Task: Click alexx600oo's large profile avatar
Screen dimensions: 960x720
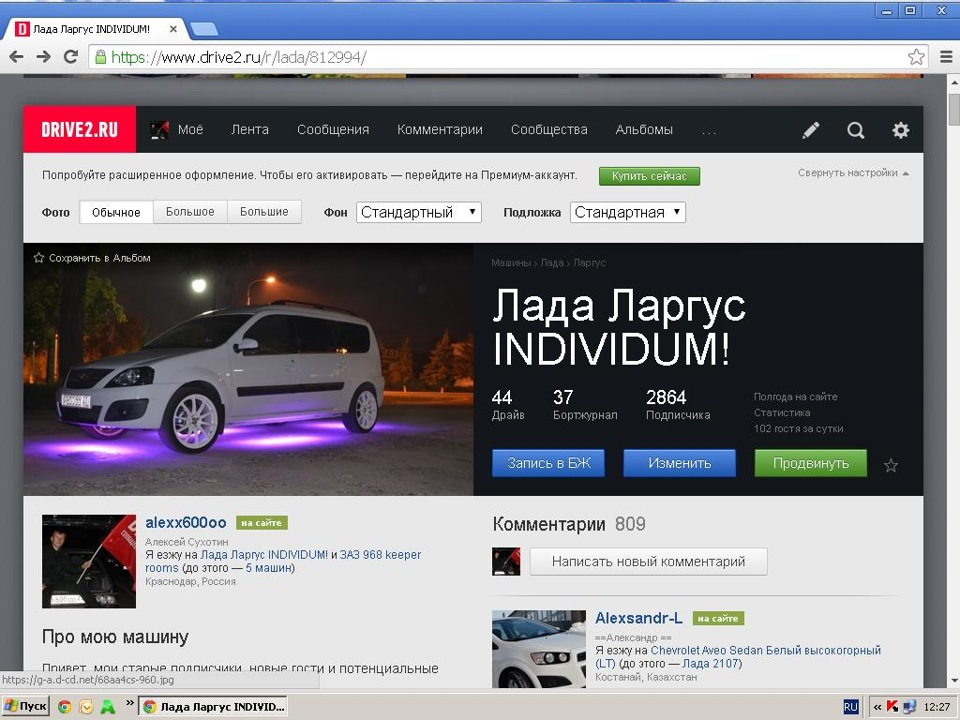Action: point(89,561)
